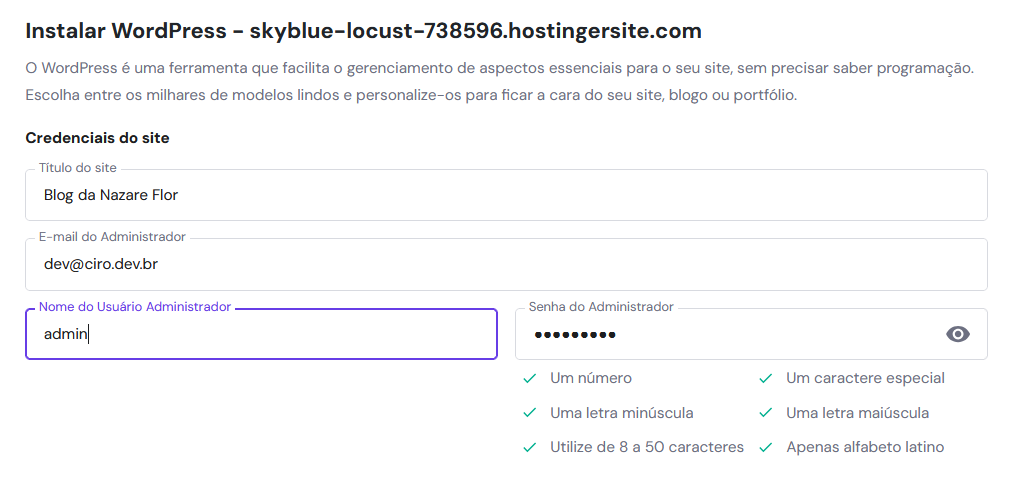
Task: Click the 'Uma letra minúscula' requirement text
Action: pyautogui.click(x=621, y=413)
